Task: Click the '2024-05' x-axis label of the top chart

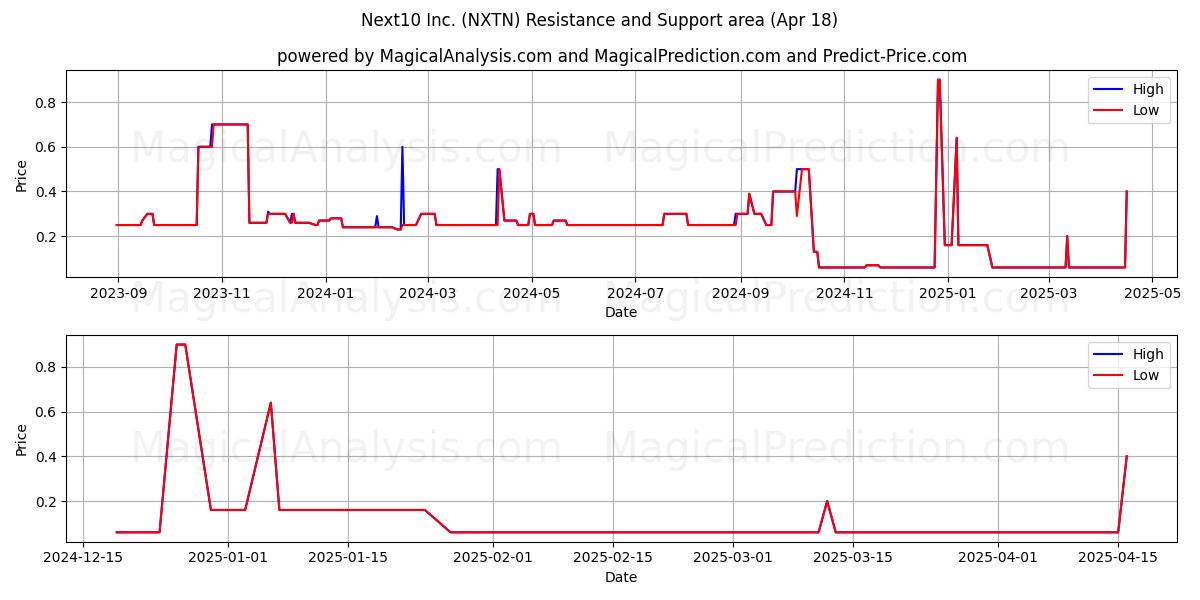Action: [531, 294]
